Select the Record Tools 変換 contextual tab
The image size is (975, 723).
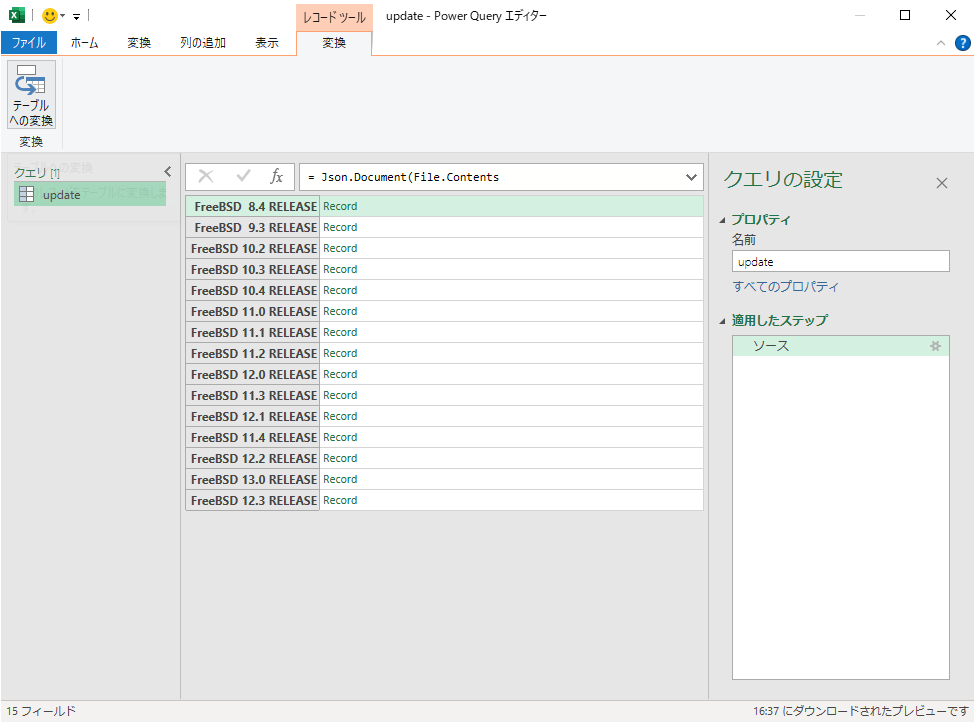(x=334, y=43)
